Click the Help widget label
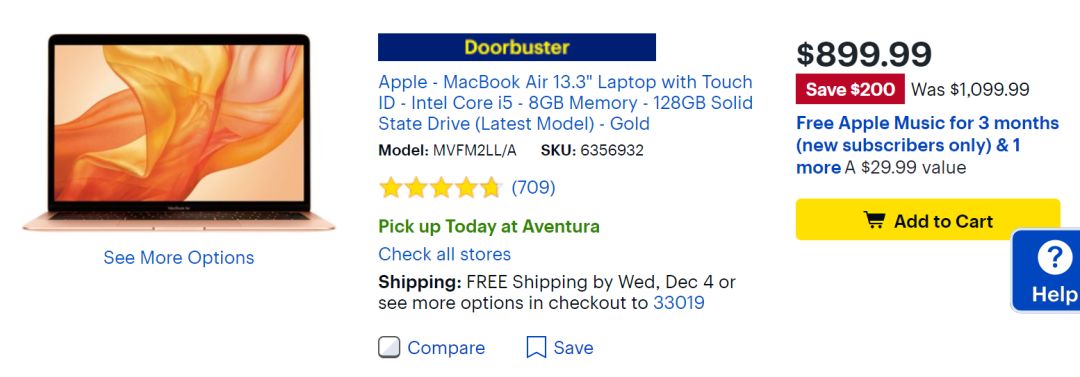Viewport: 1080px width, 377px height. pyautogui.click(x=1054, y=295)
